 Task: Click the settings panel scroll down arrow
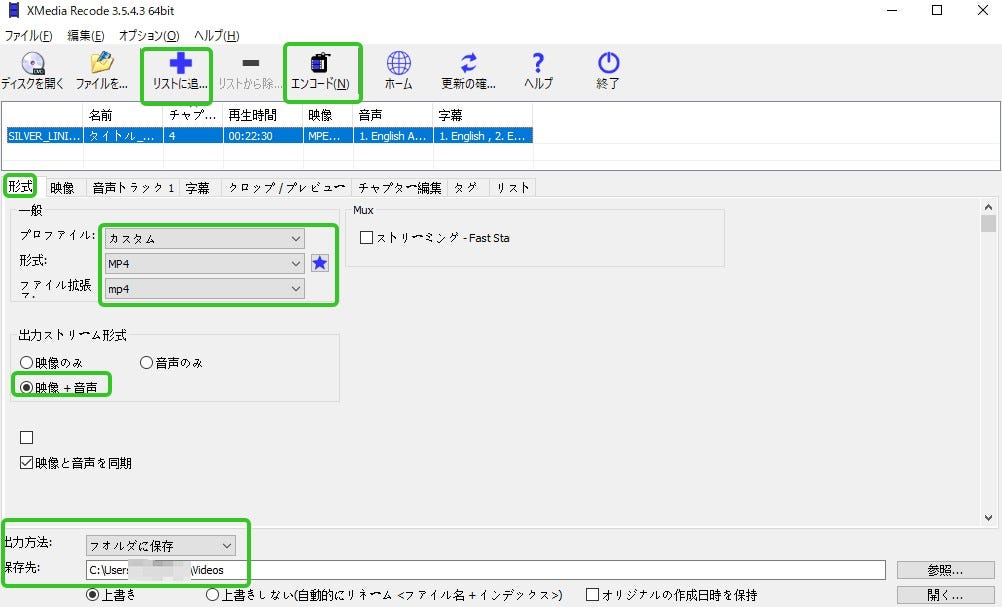click(x=988, y=518)
